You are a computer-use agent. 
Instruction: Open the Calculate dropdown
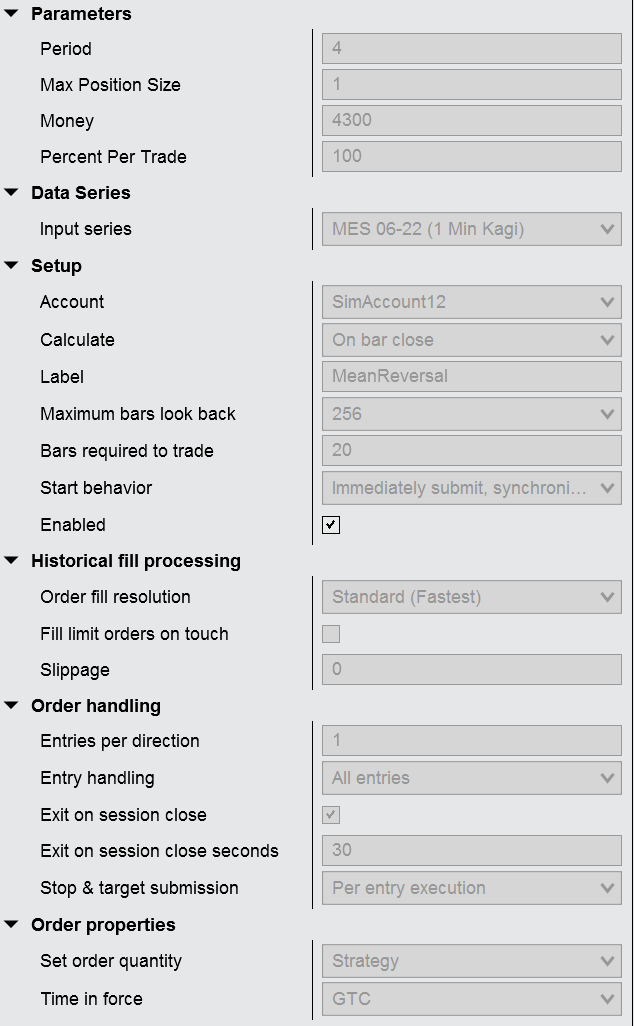click(x=471, y=340)
